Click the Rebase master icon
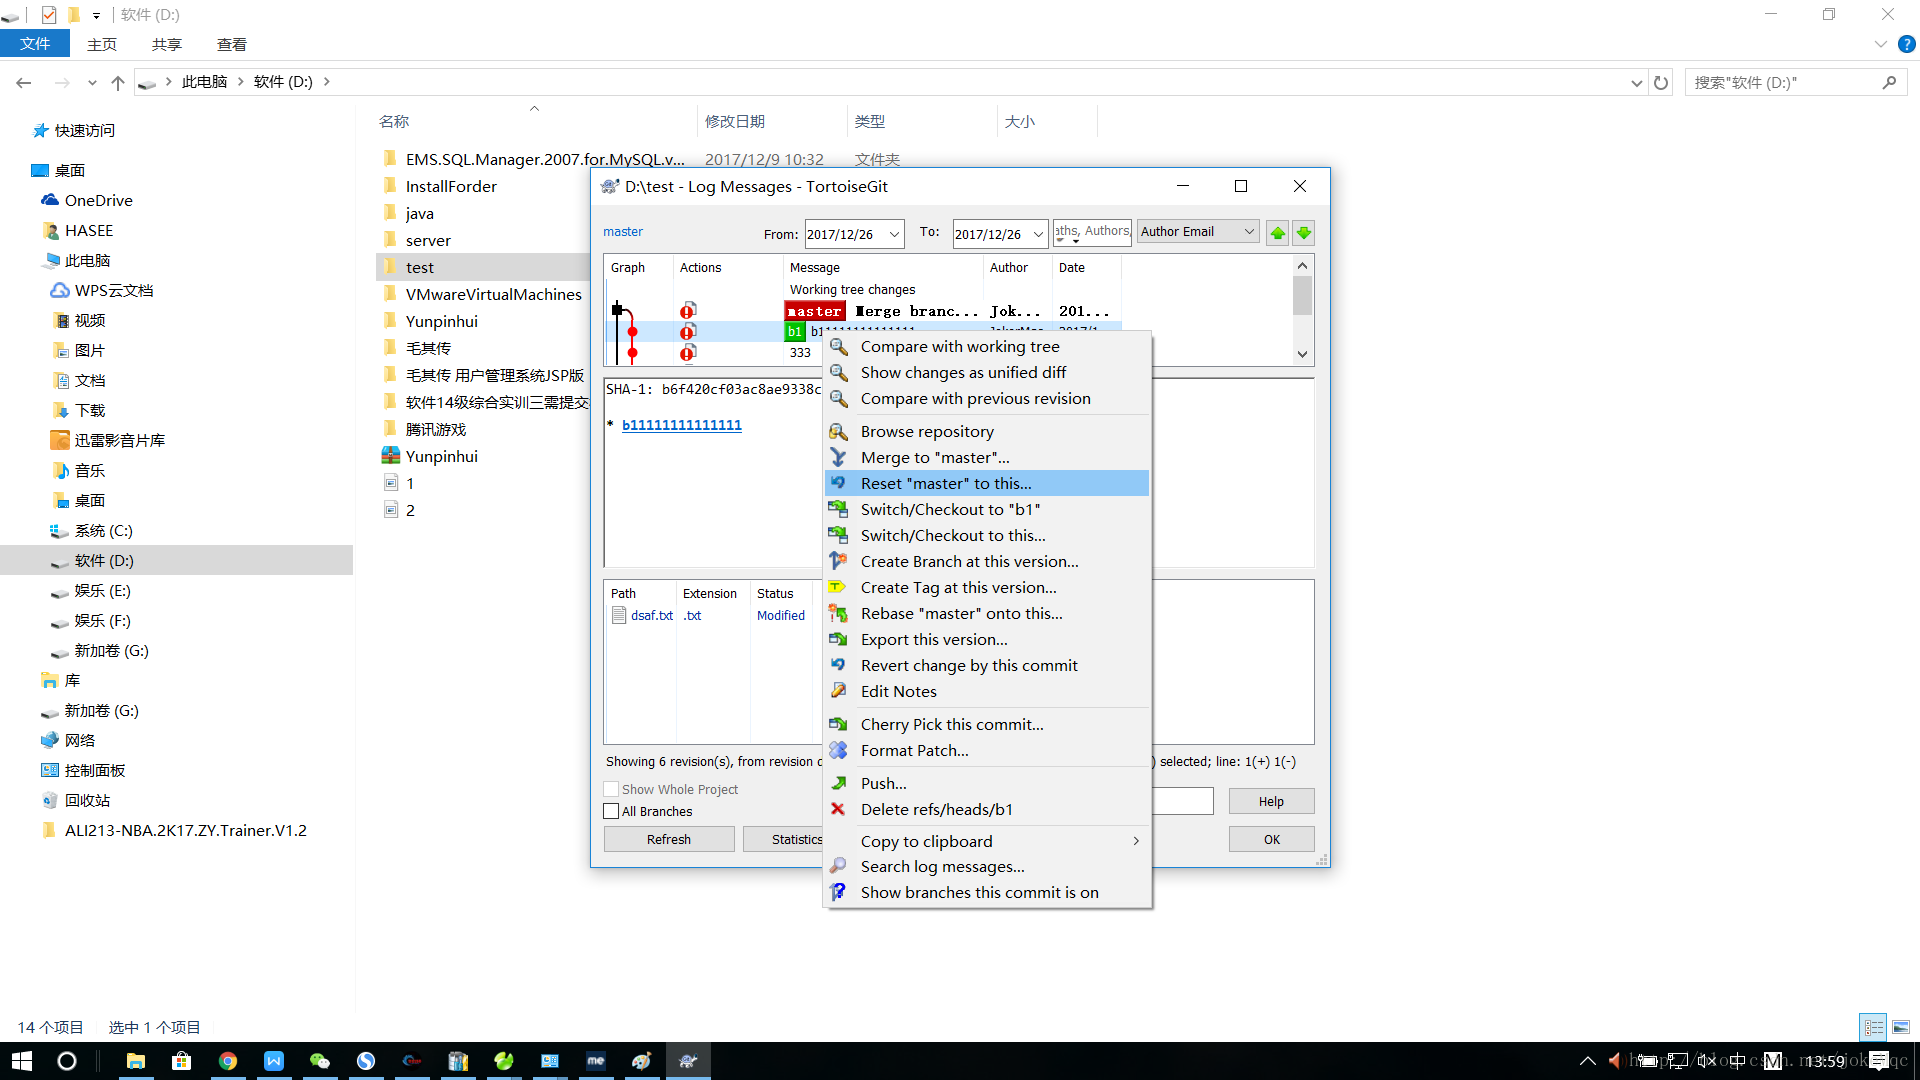 [x=839, y=613]
